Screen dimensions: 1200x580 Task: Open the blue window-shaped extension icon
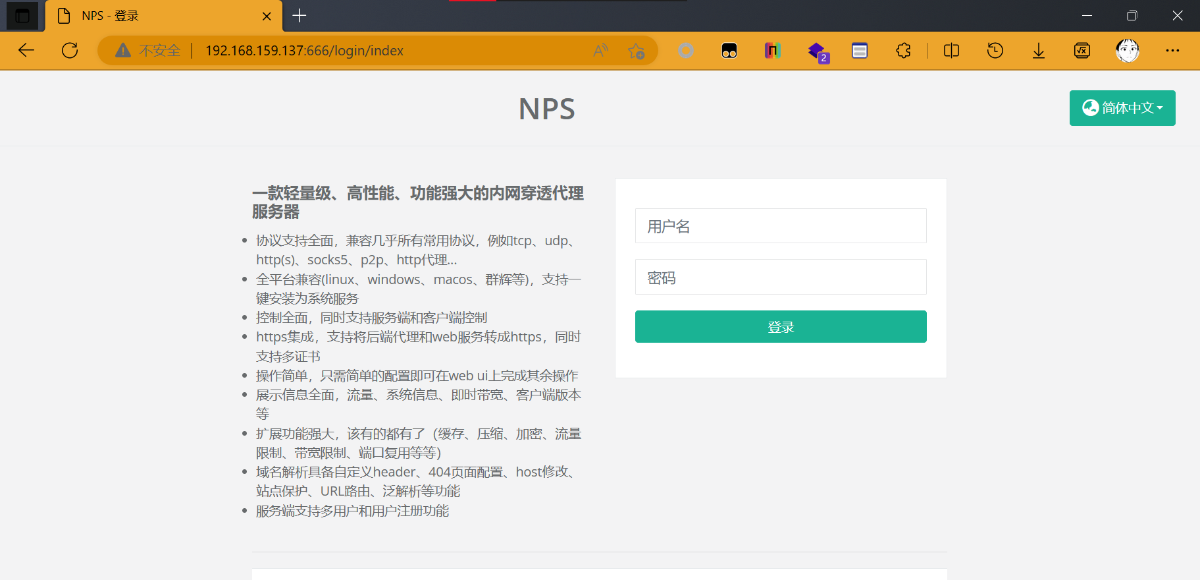(859, 51)
